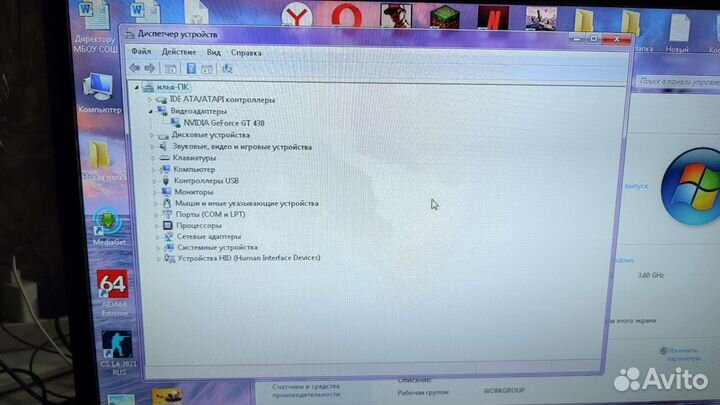This screenshot has width=720, height=405.
Task: Open the Справка menu
Action: pyautogui.click(x=246, y=52)
